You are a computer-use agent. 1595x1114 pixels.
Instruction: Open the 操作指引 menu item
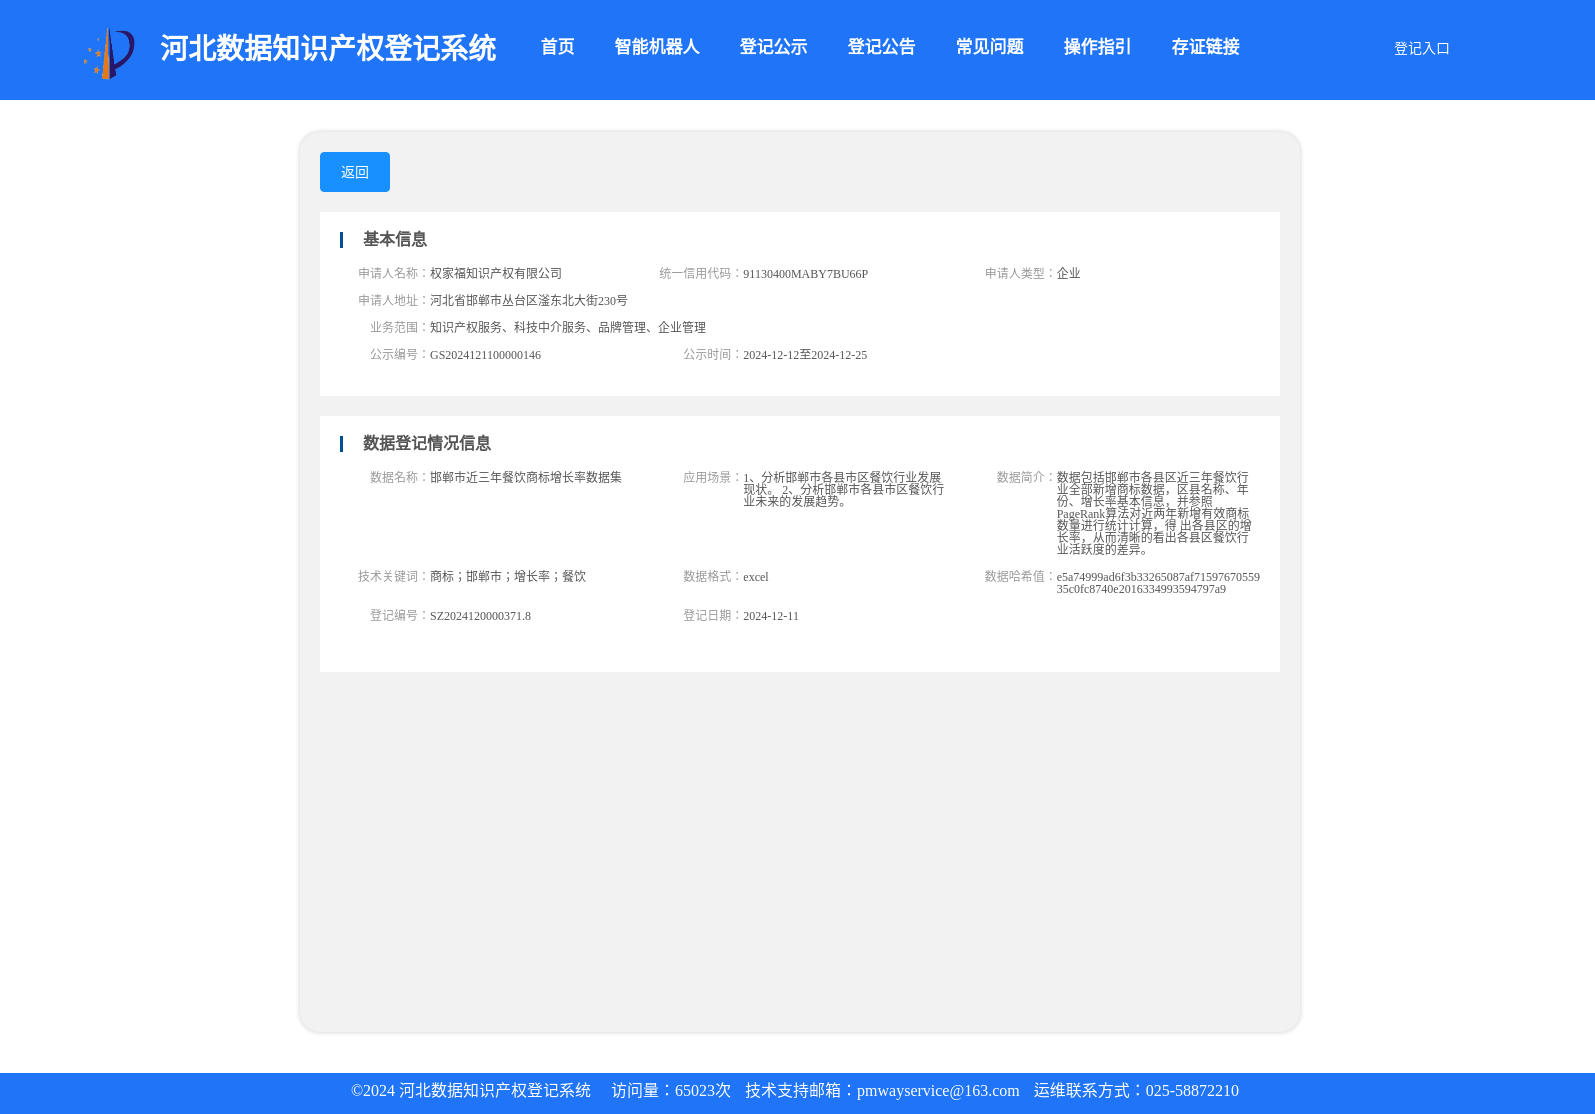pos(1097,47)
